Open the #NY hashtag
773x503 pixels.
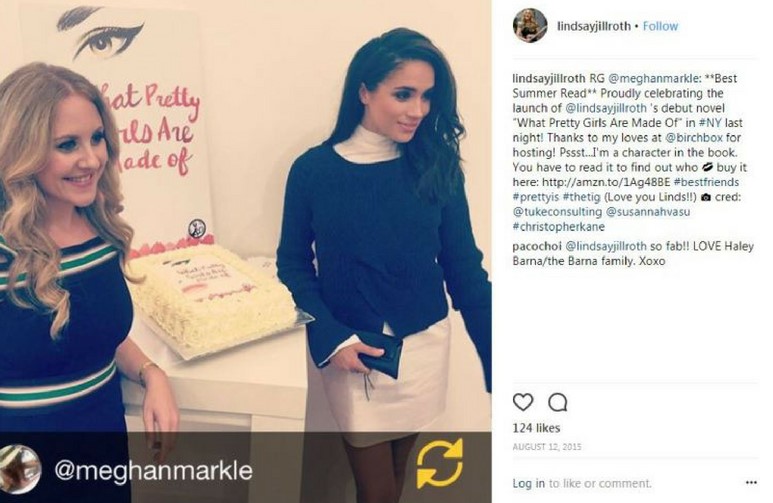(706, 123)
